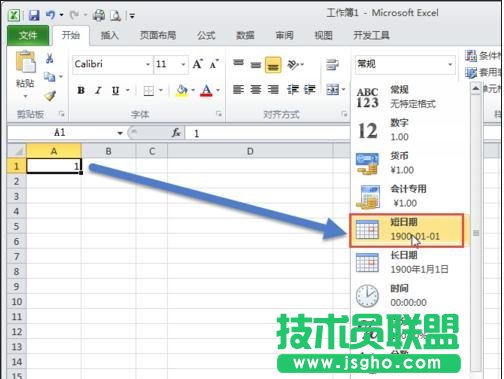Click the select all corner button

click(x=17, y=151)
